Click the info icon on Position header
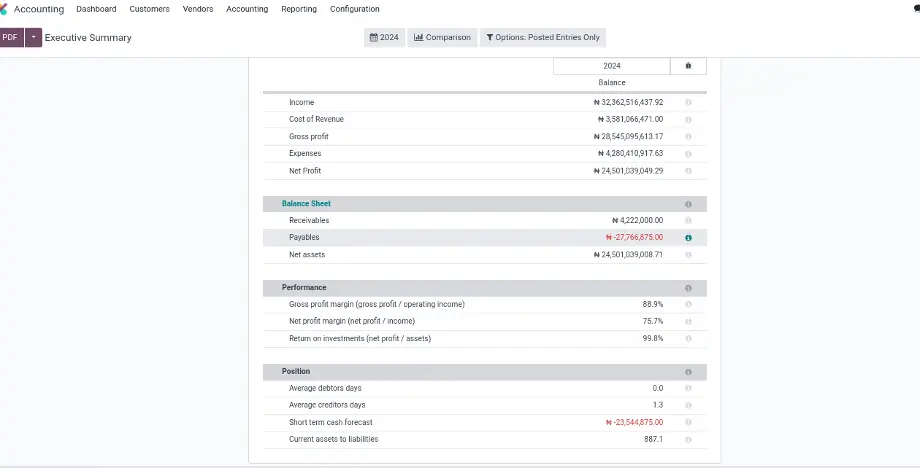This screenshot has height=468, width=920. click(688, 372)
